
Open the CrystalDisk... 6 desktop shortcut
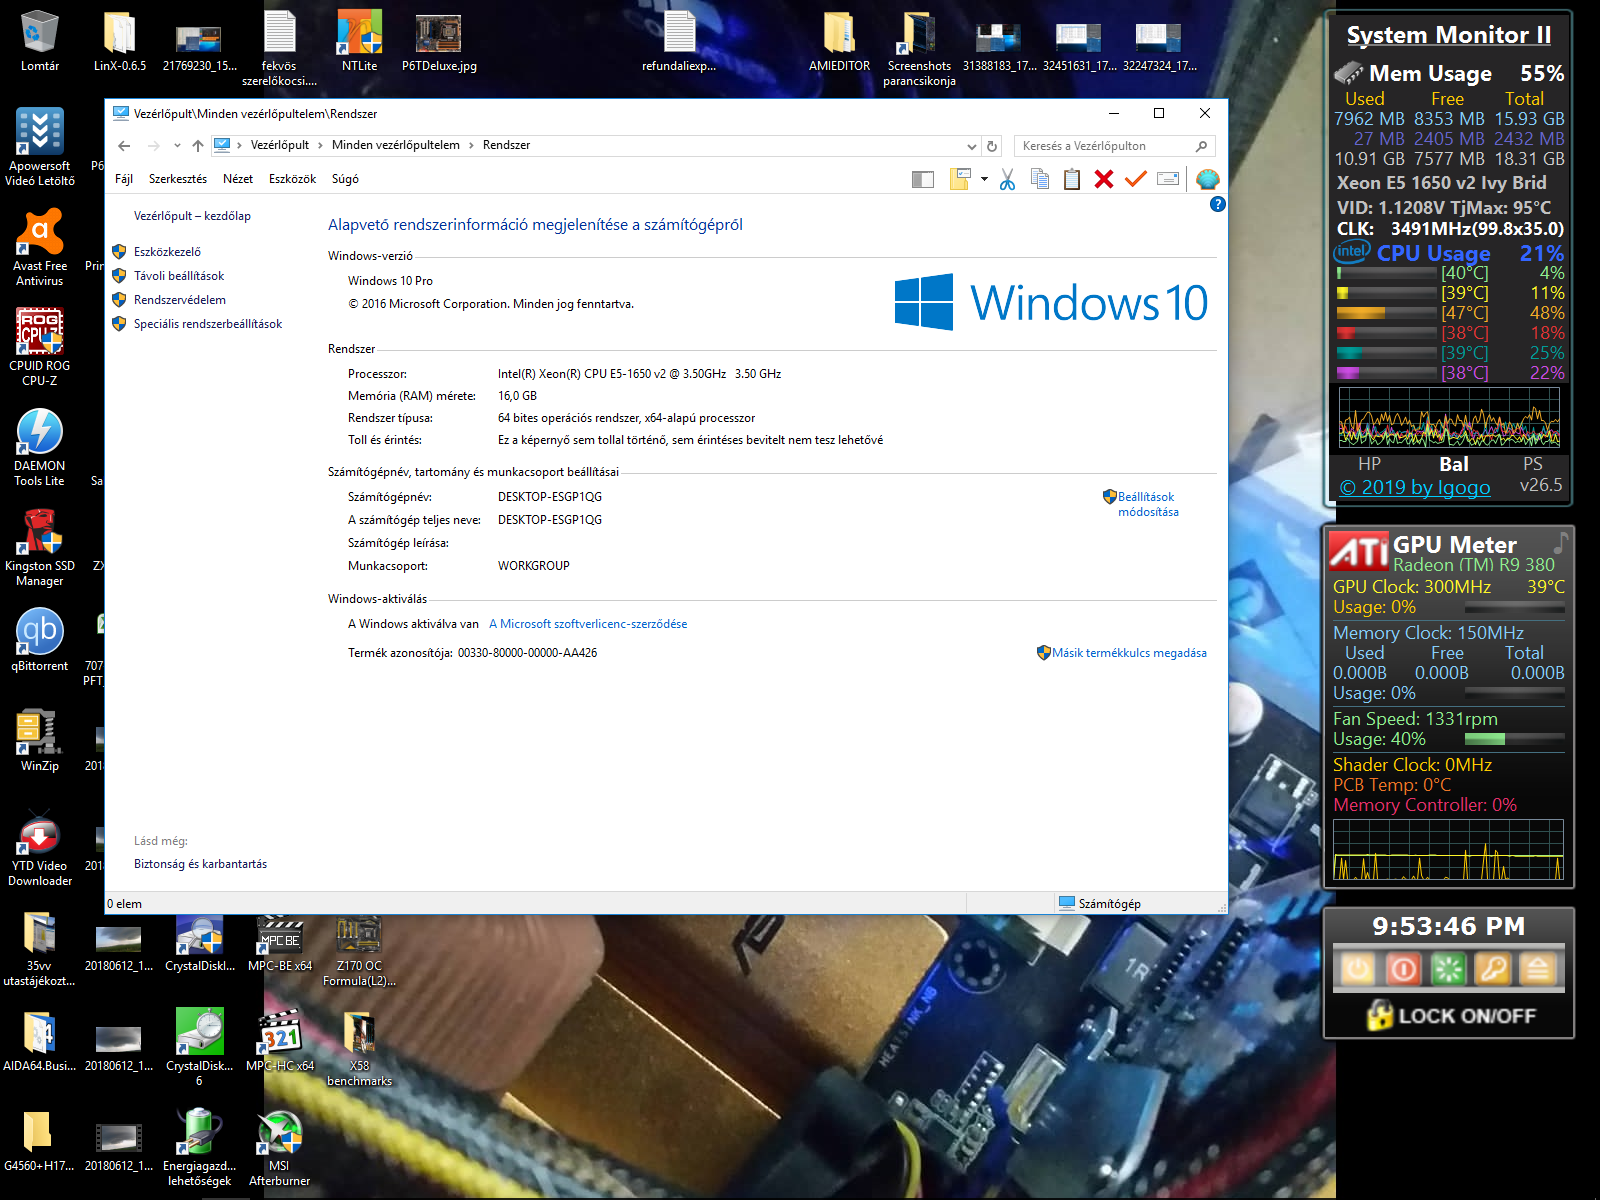pos(200,1047)
